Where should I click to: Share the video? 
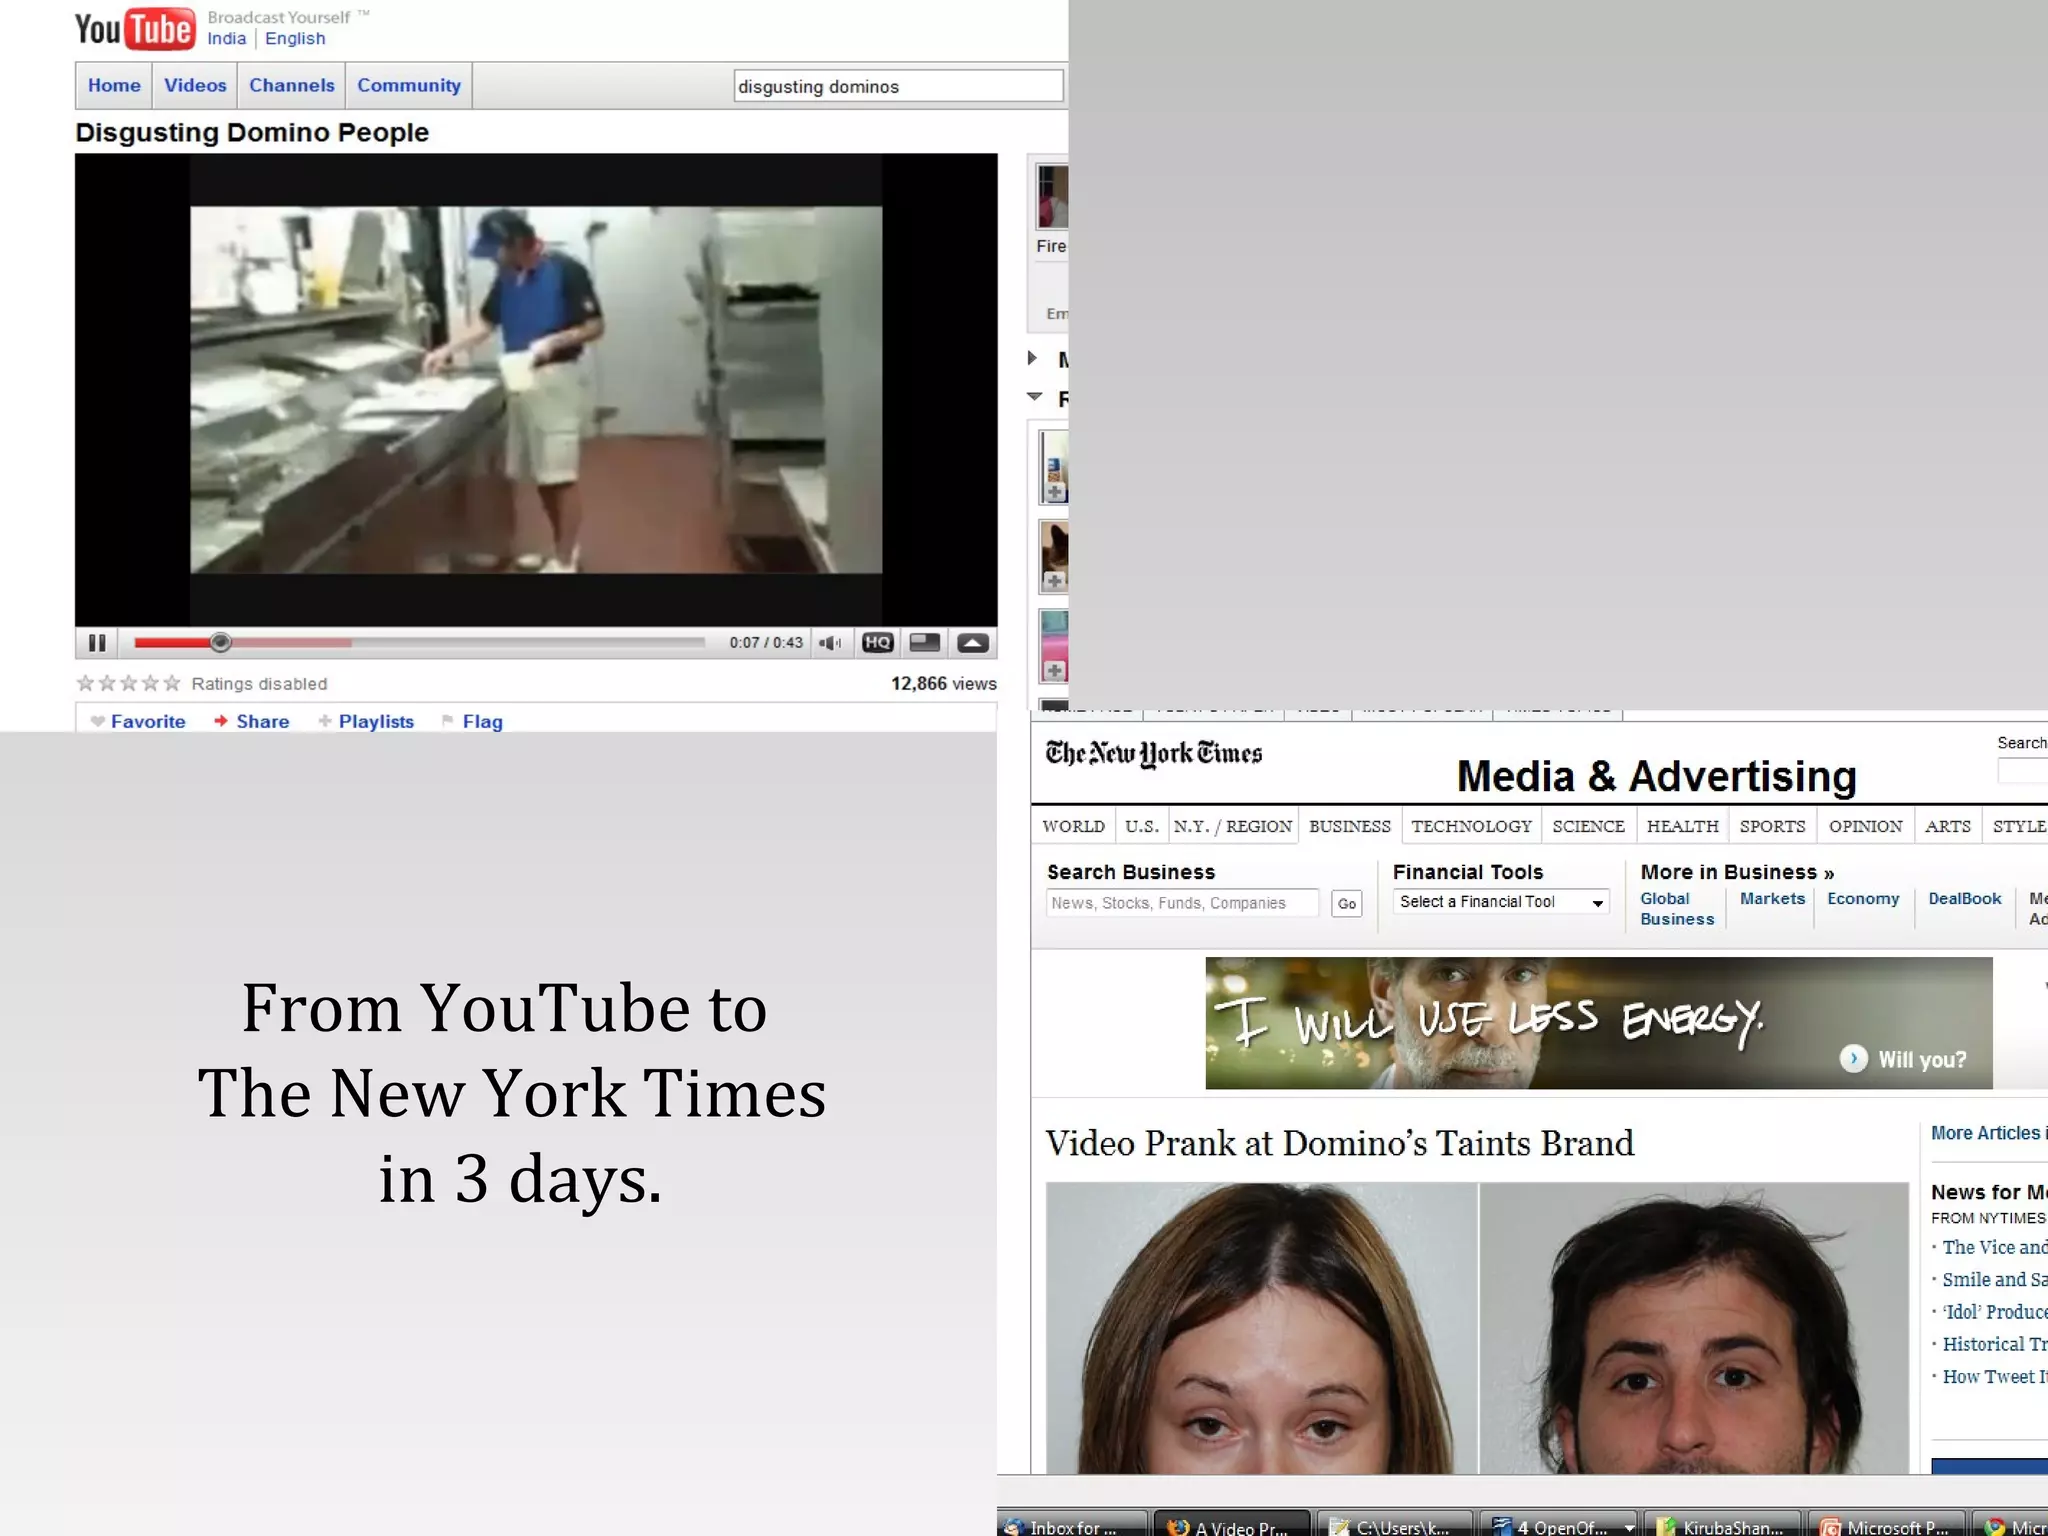(252, 721)
